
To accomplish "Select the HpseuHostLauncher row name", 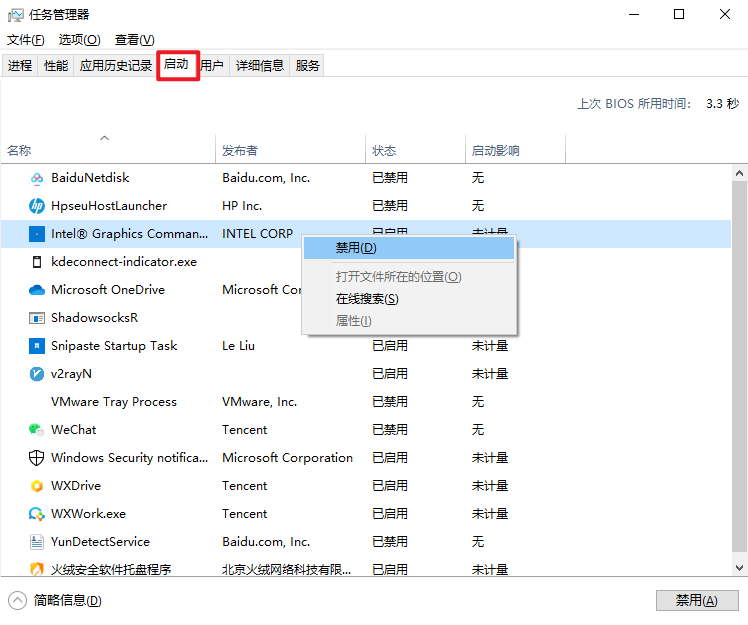I will tap(109, 206).
